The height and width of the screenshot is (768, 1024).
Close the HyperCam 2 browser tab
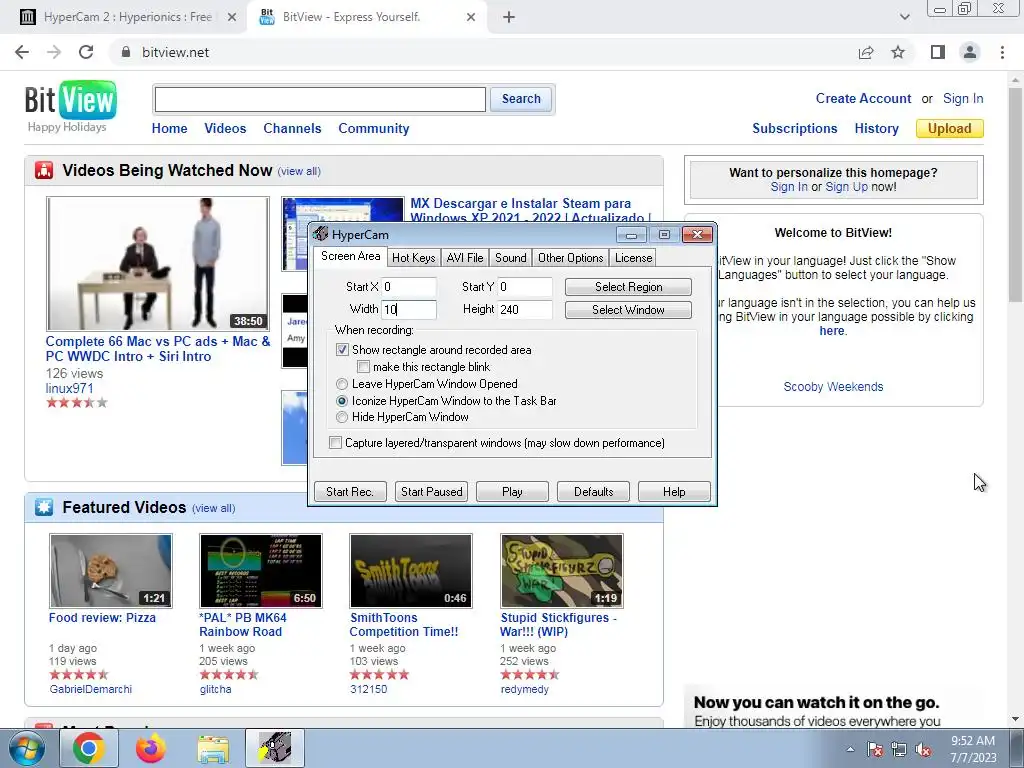point(232,17)
